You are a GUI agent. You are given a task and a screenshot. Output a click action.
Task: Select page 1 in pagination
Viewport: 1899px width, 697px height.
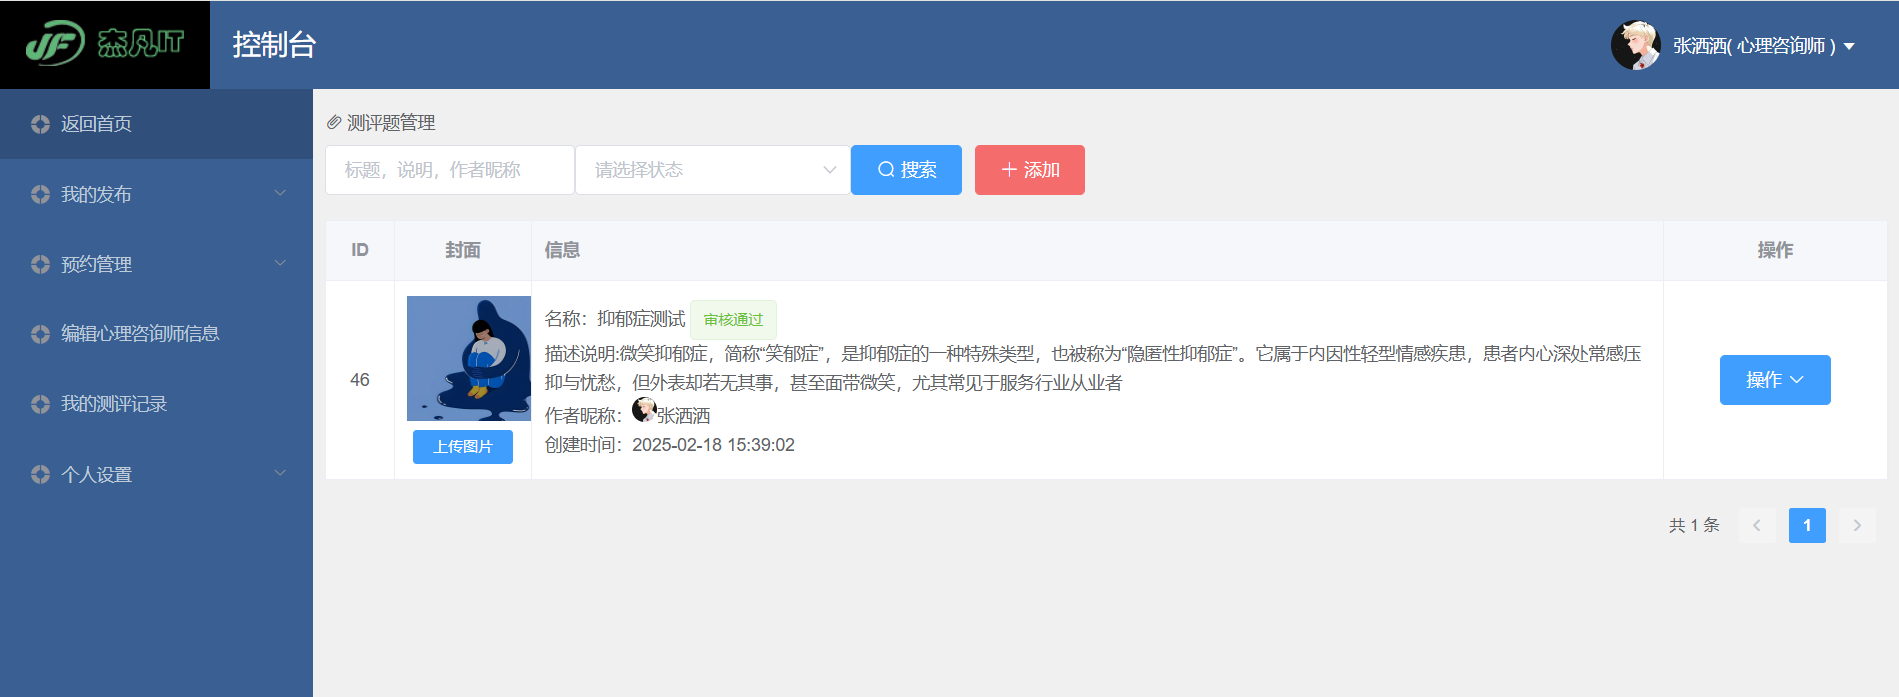click(1807, 525)
